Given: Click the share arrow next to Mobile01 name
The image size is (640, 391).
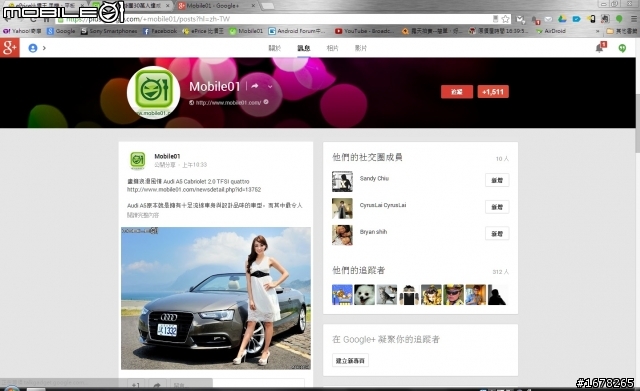Looking at the screenshot, I should 255,86.
